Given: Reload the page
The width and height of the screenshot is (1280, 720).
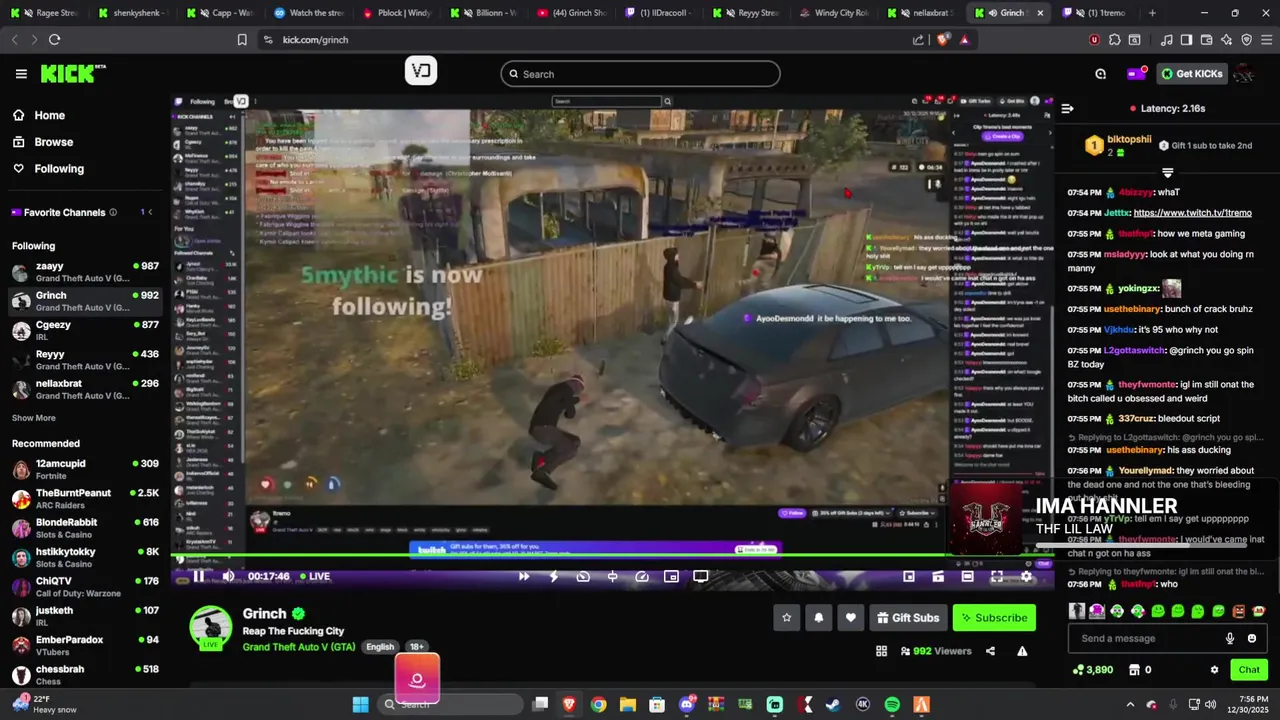Looking at the screenshot, I should tap(54, 40).
